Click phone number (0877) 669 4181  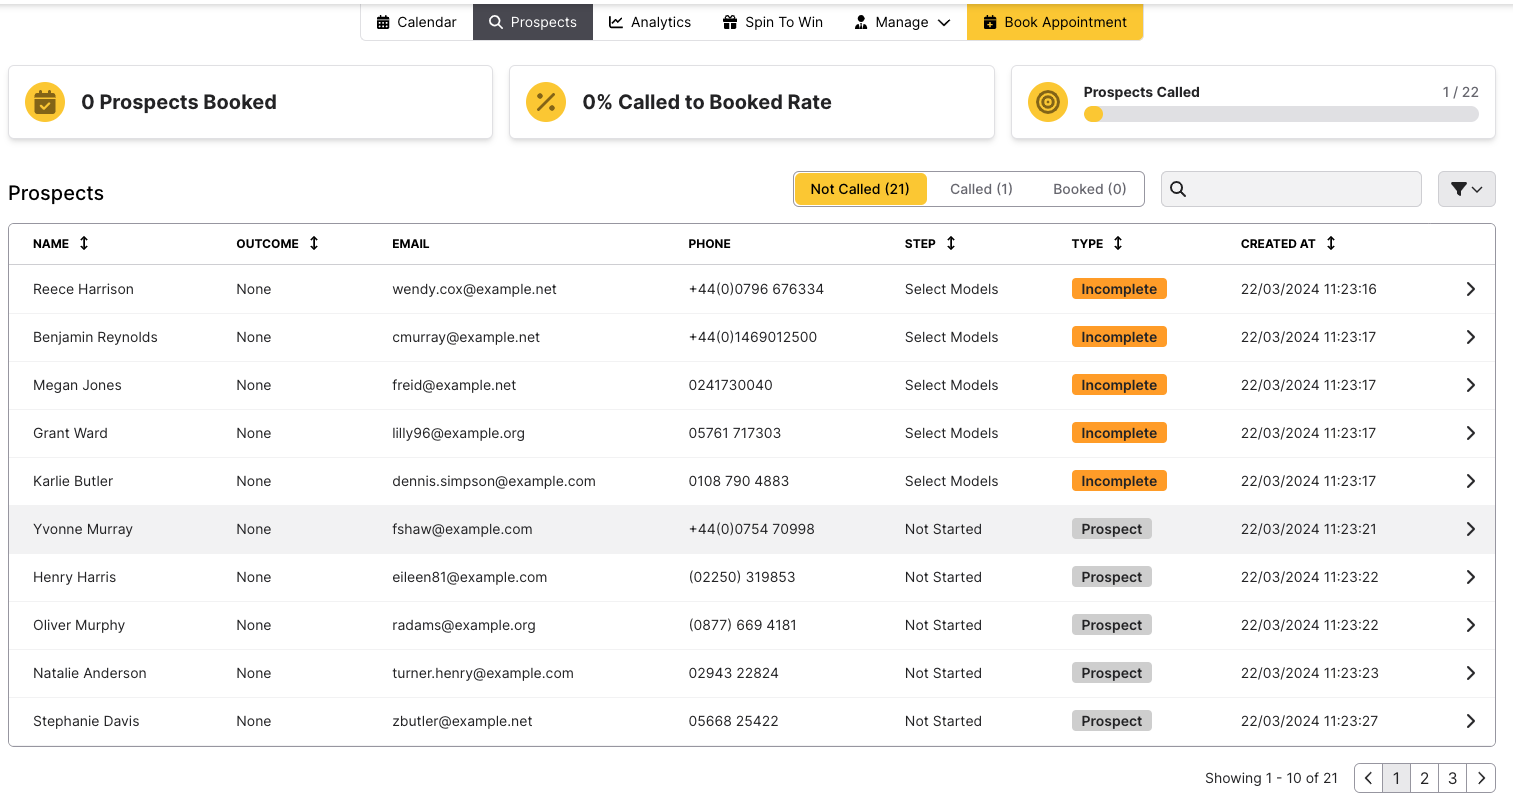(x=743, y=625)
